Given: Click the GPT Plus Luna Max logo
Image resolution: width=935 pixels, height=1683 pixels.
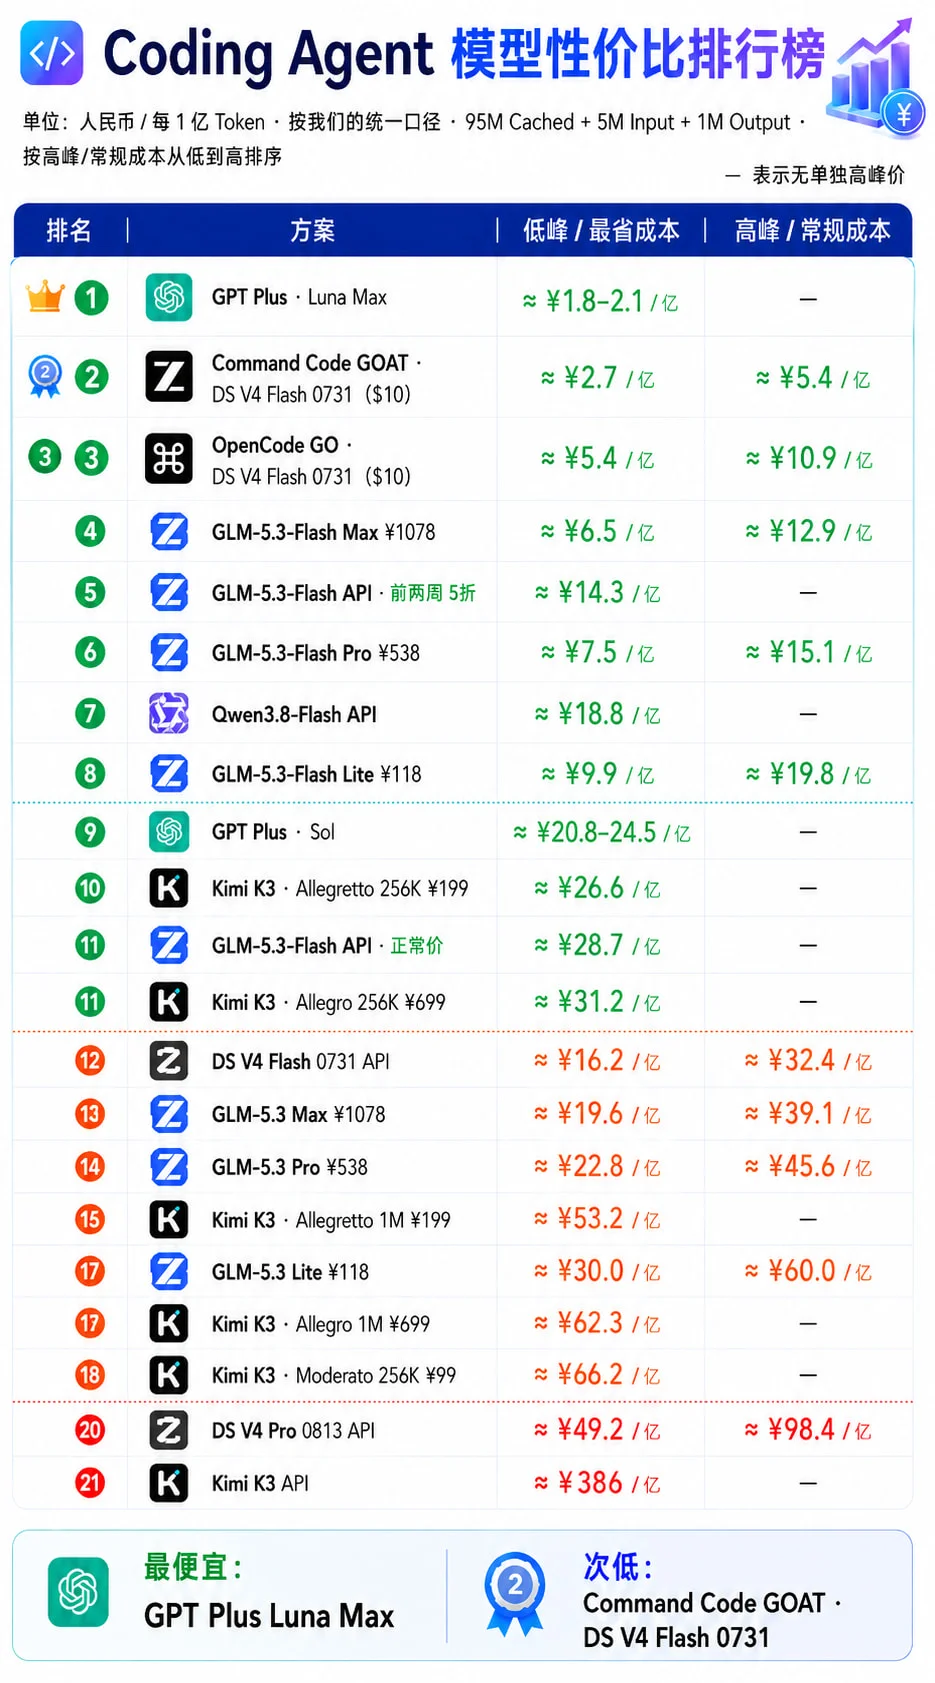Looking at the screenshot, I should pyautogui.click(x=169, y=297).
